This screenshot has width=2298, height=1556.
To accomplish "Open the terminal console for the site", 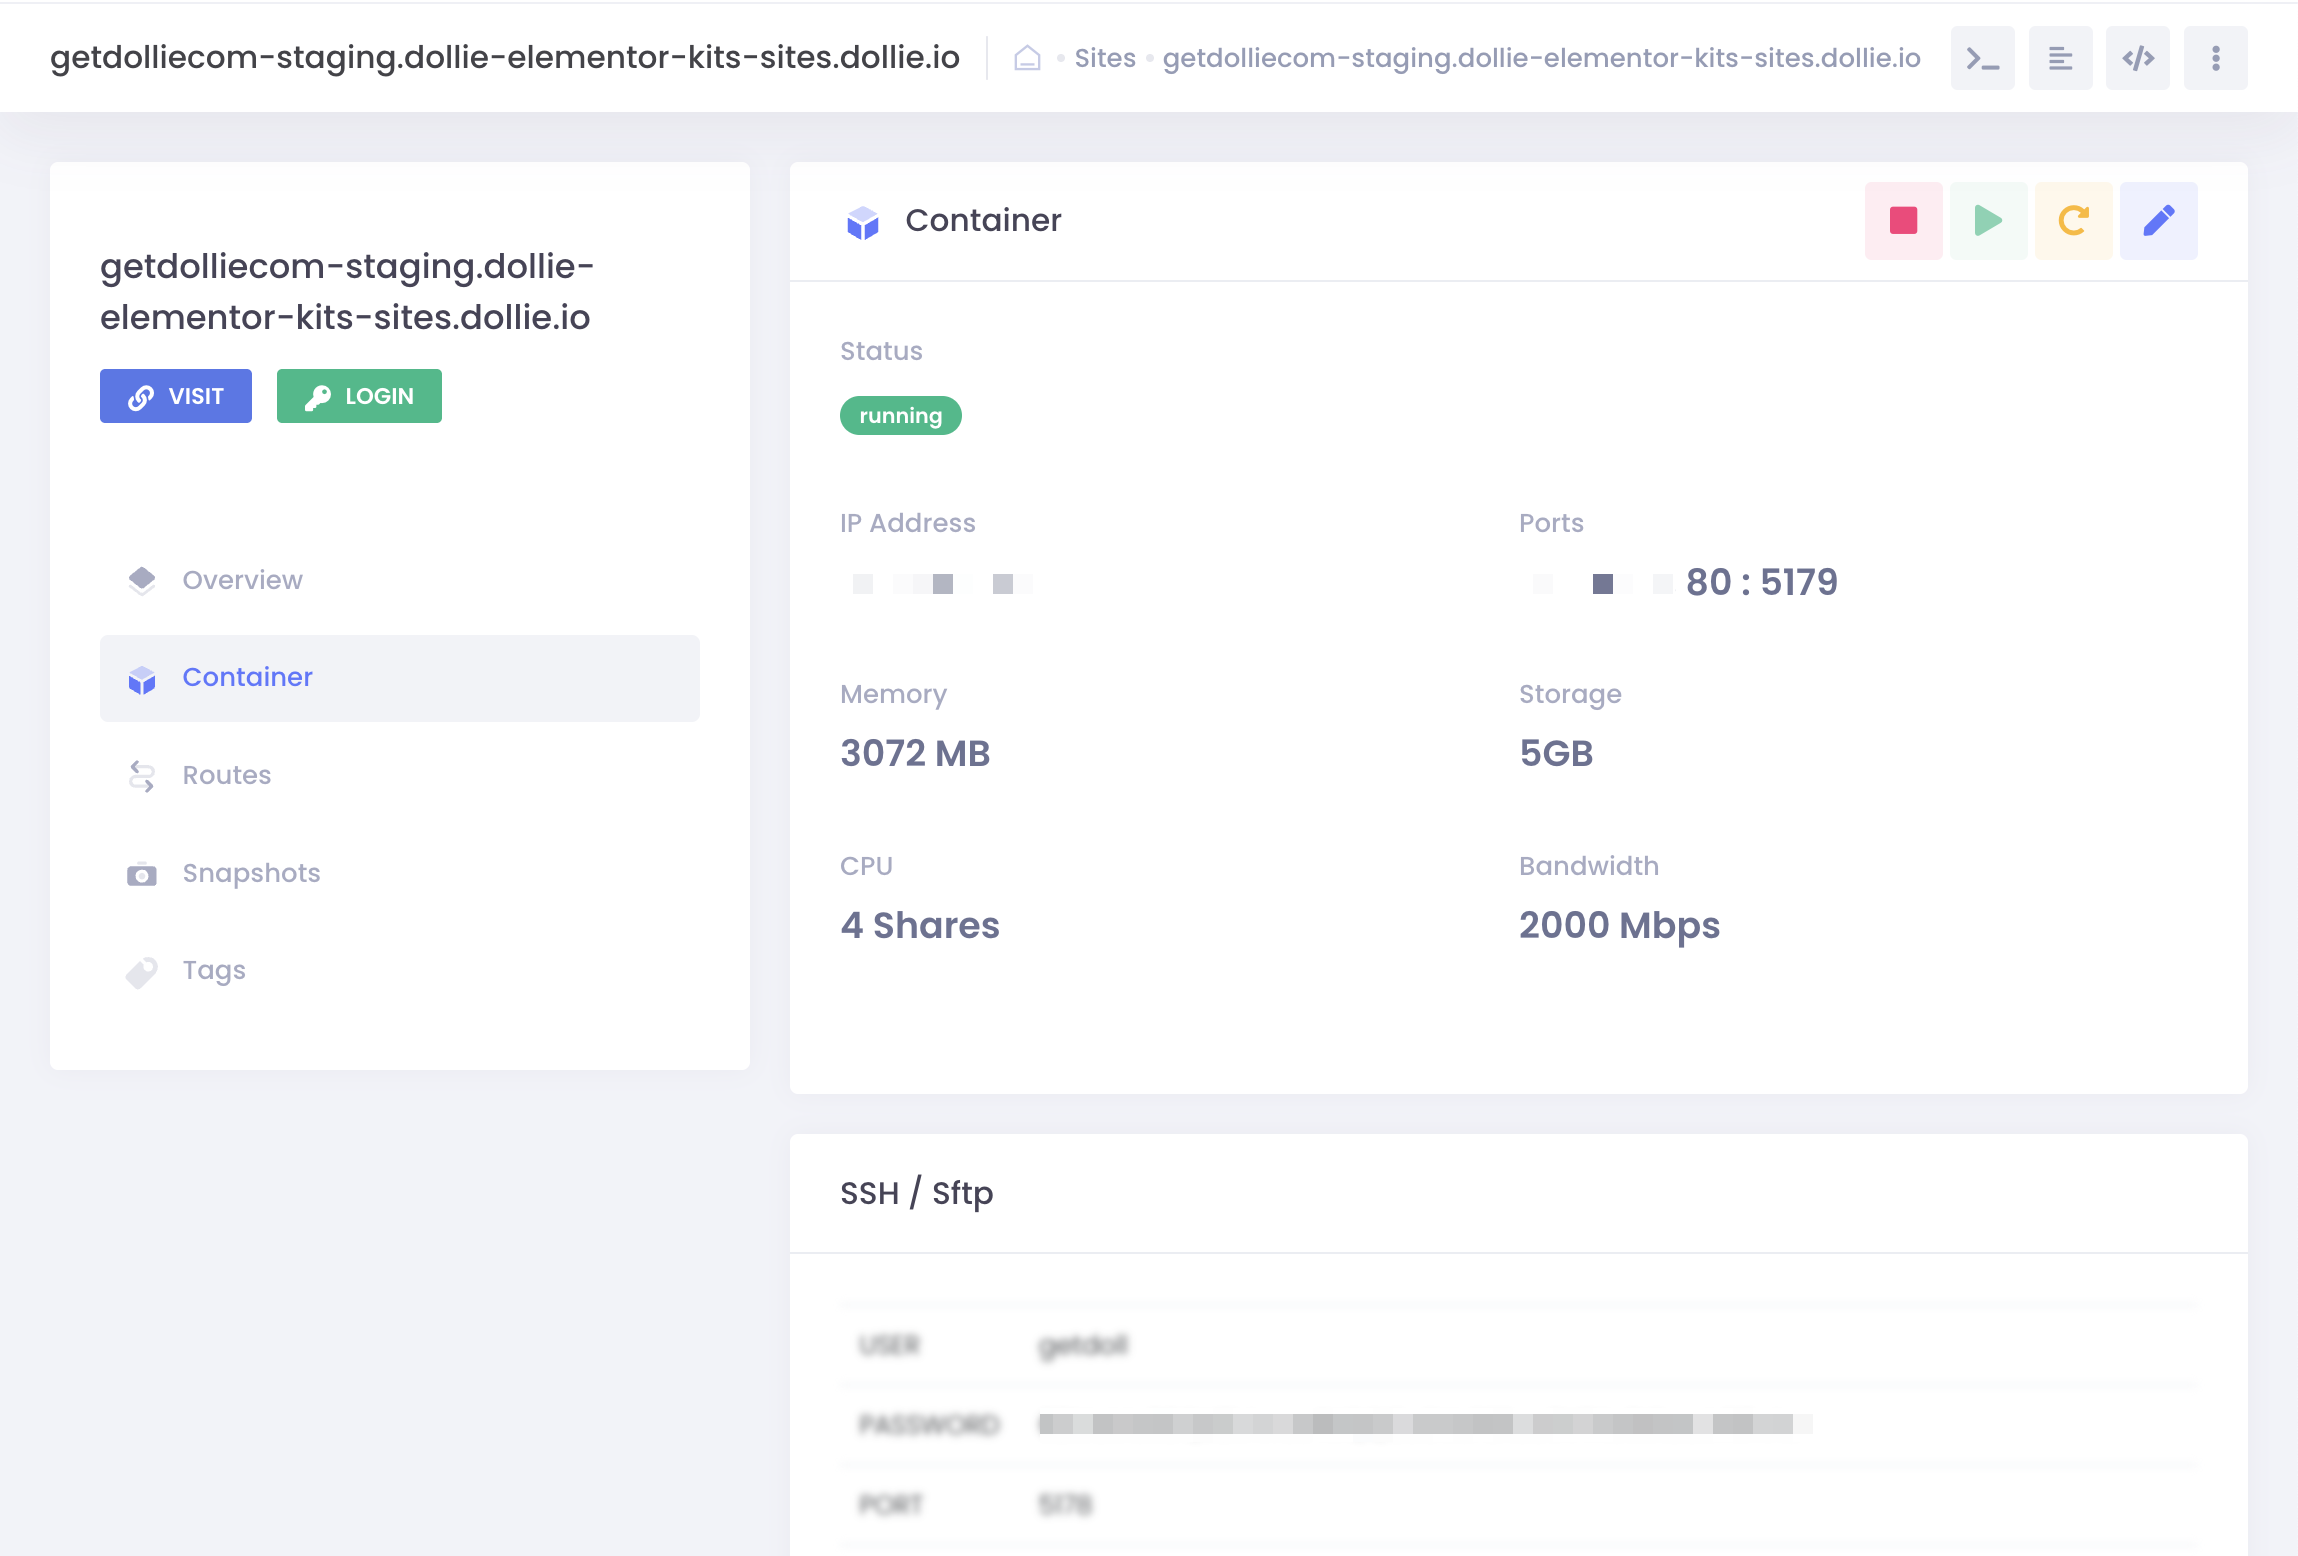I will (1981, 57).
